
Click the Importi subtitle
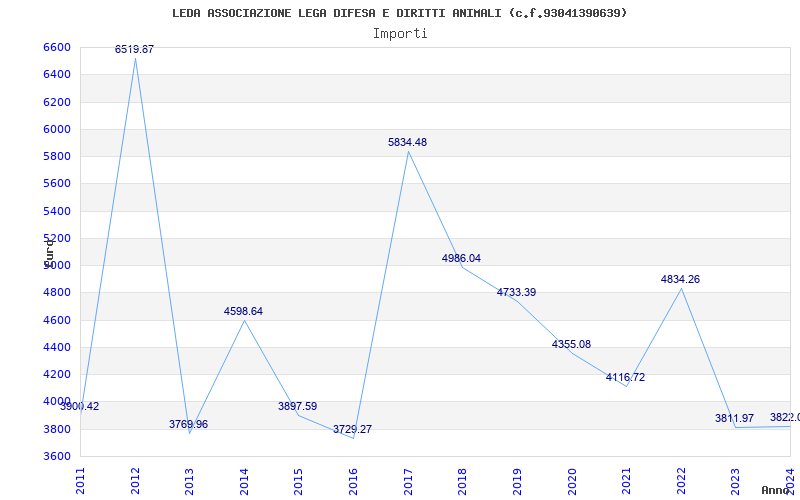400,34
